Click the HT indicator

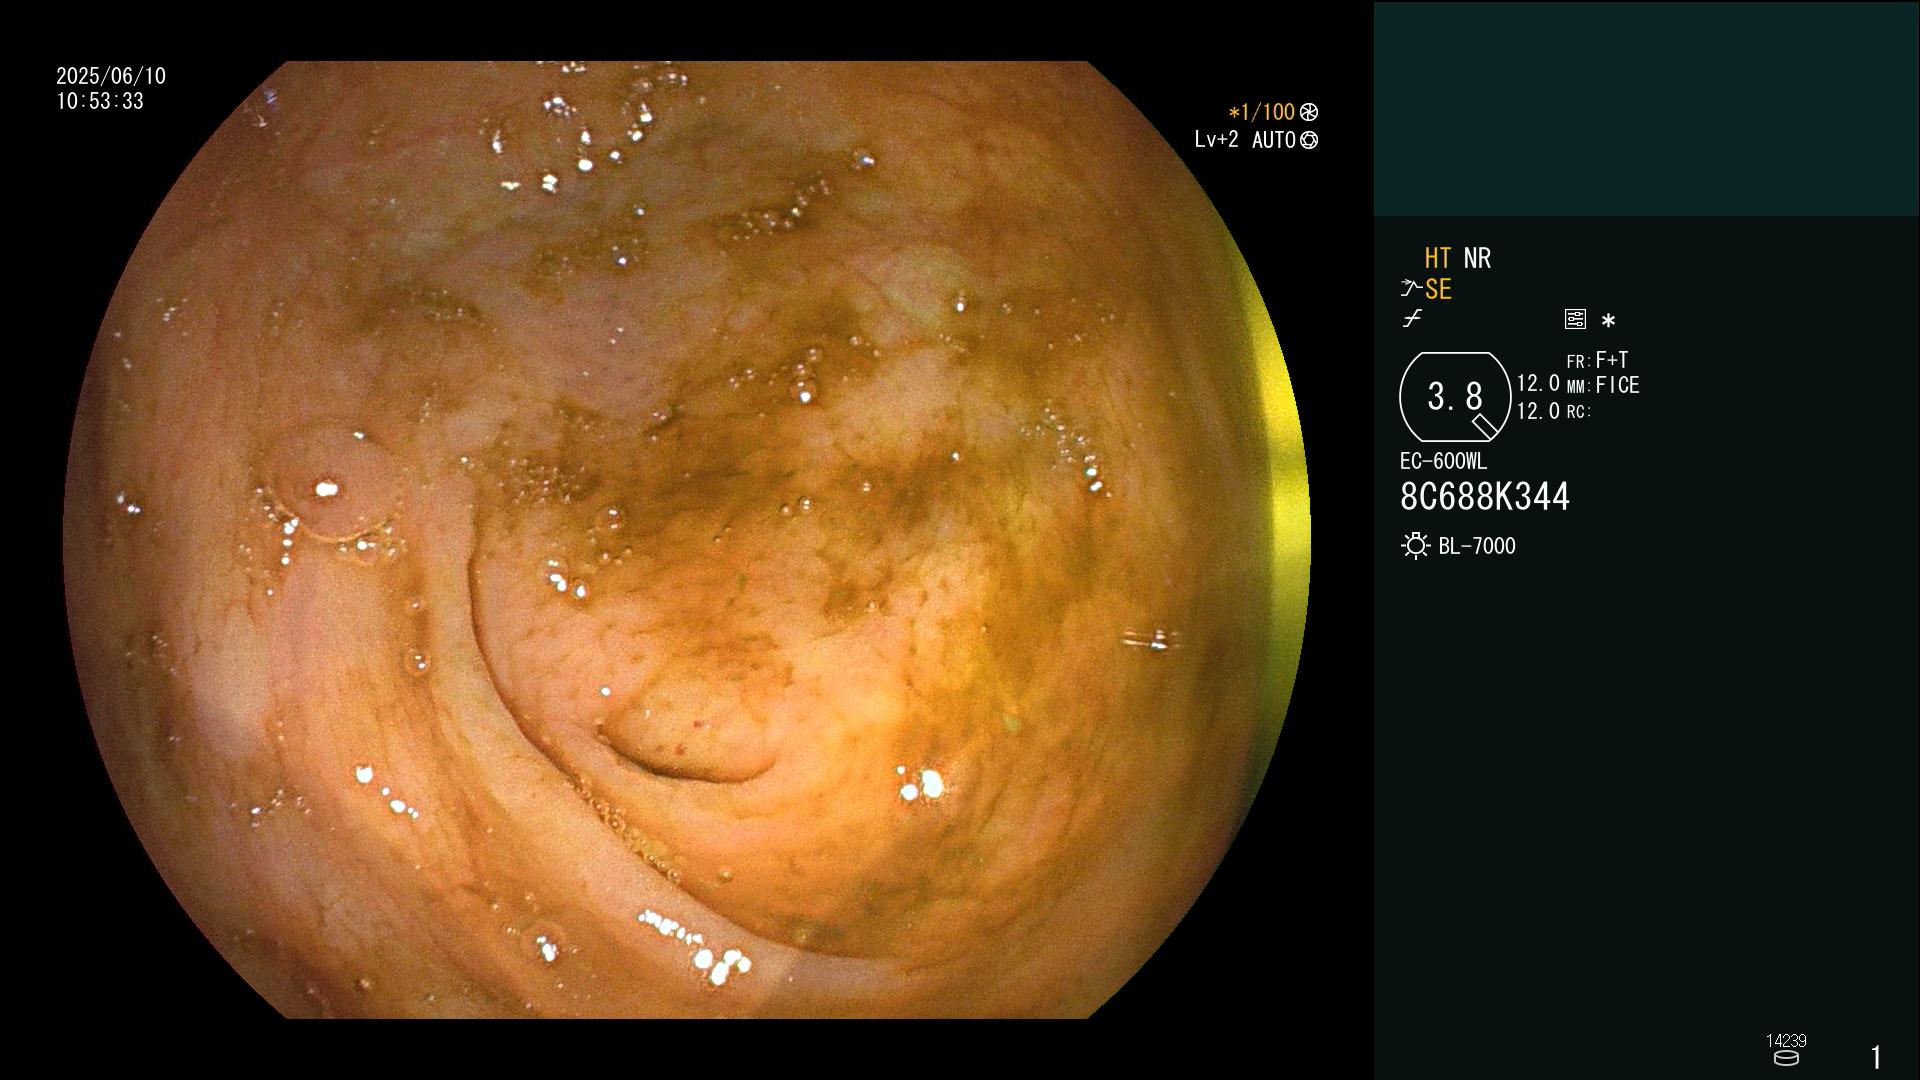click(x=1437, y=258)
